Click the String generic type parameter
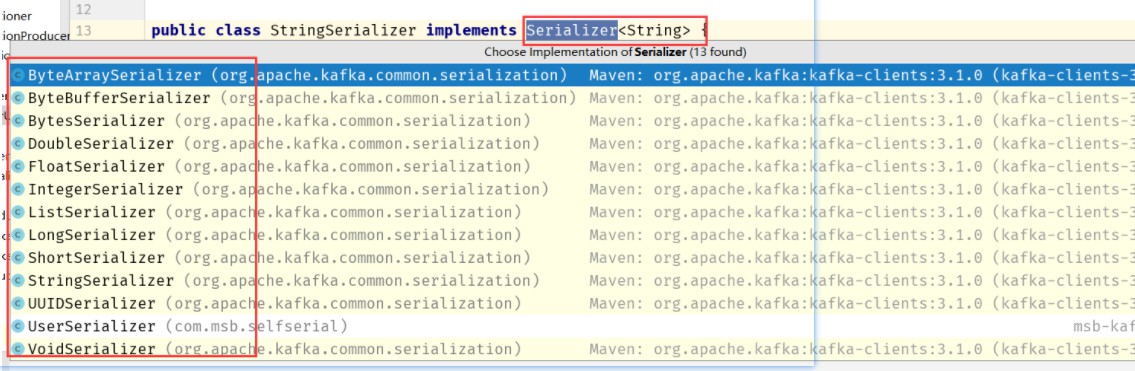1135x371 pixels. click(654, 30)
